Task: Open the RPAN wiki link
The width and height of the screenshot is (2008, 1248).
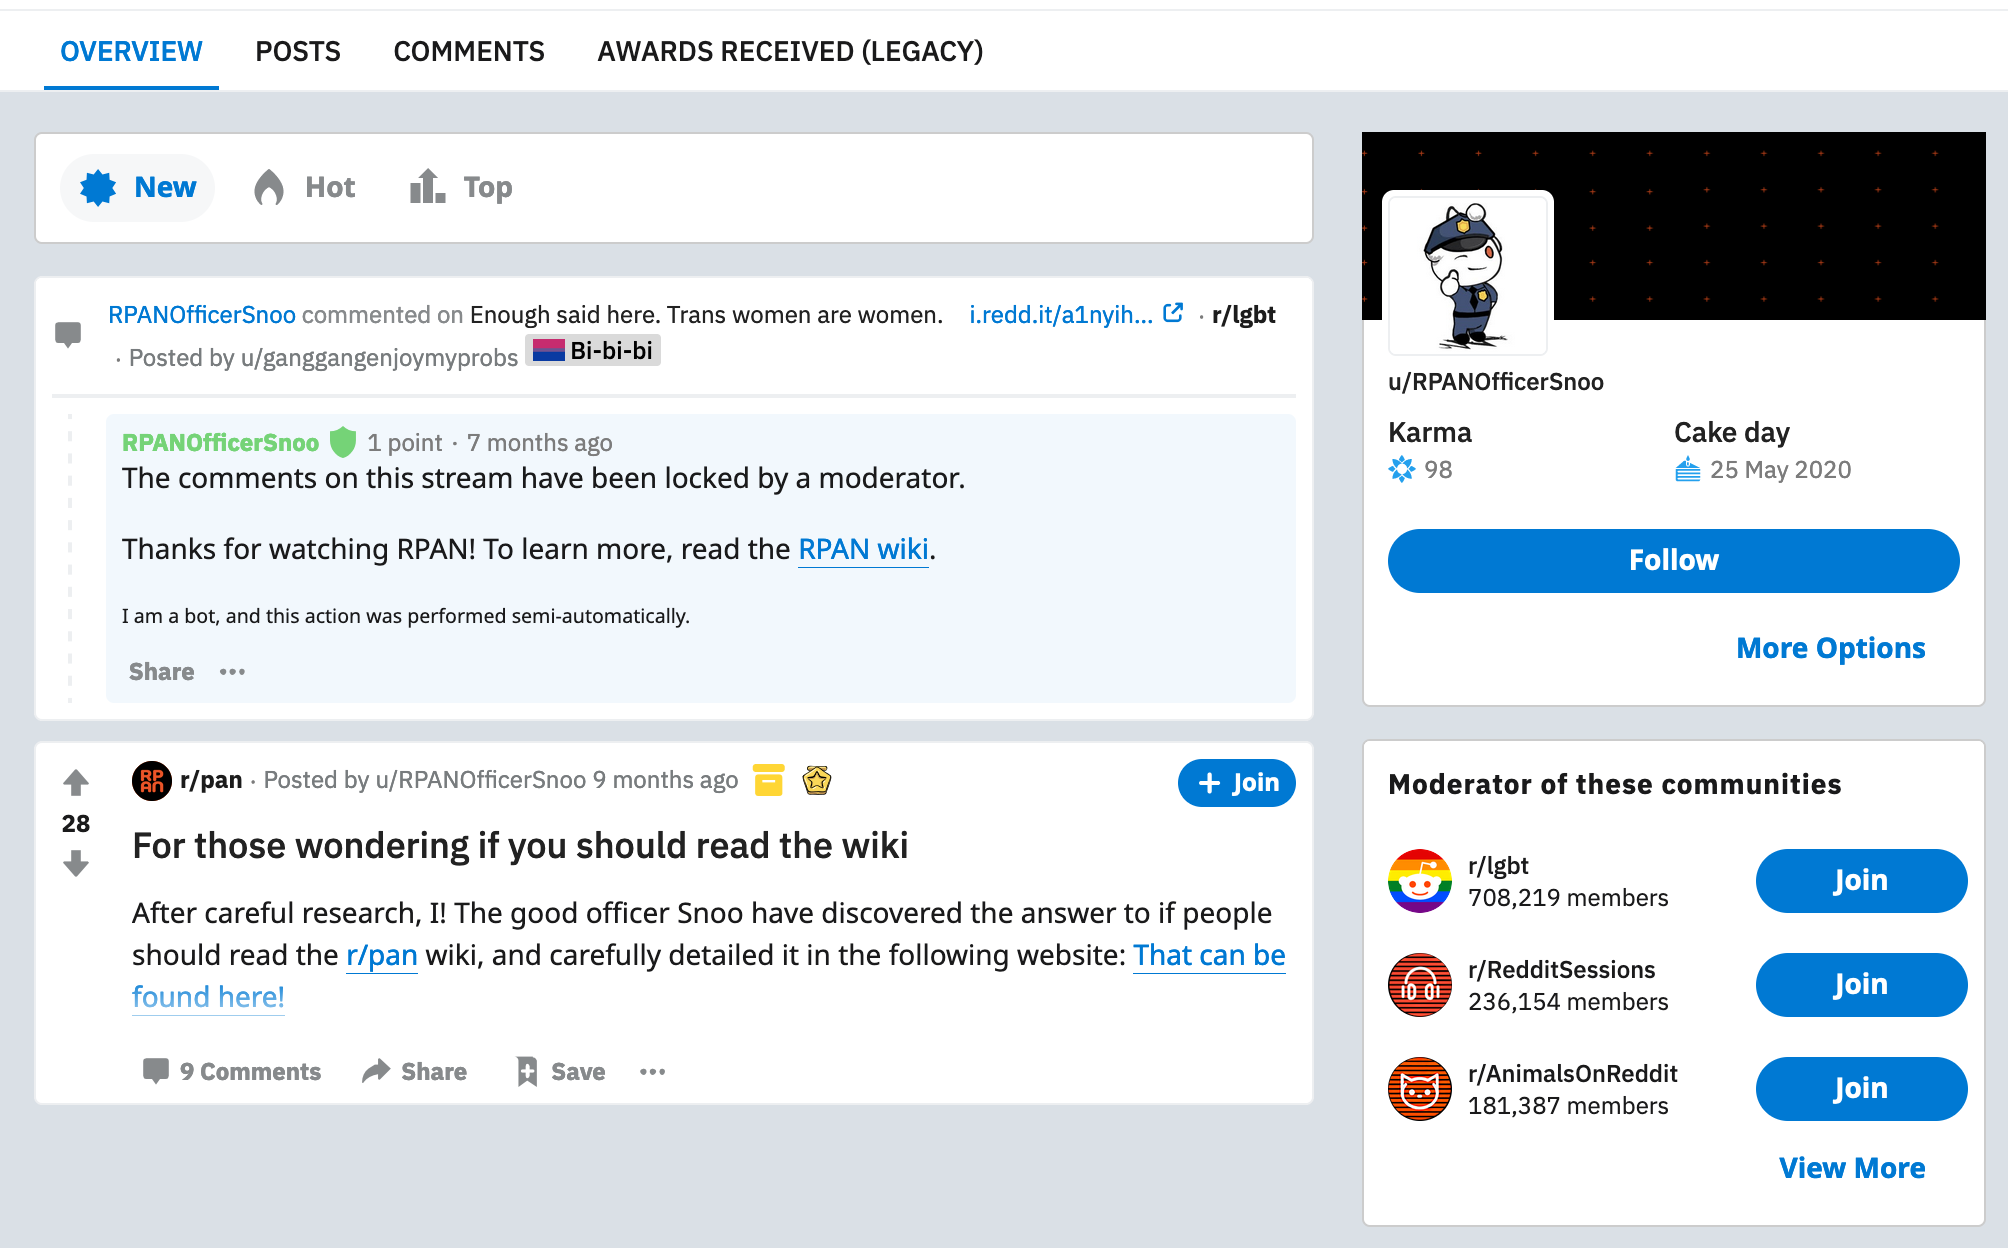Action: click(x=863, y=549)
